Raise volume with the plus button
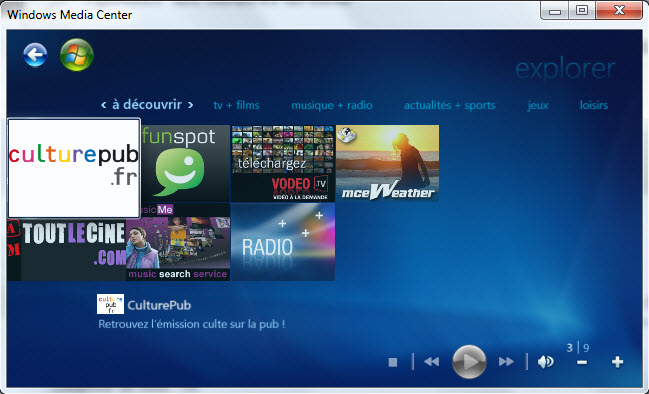The height and width of the screenshot is (394, 649). 618,362
